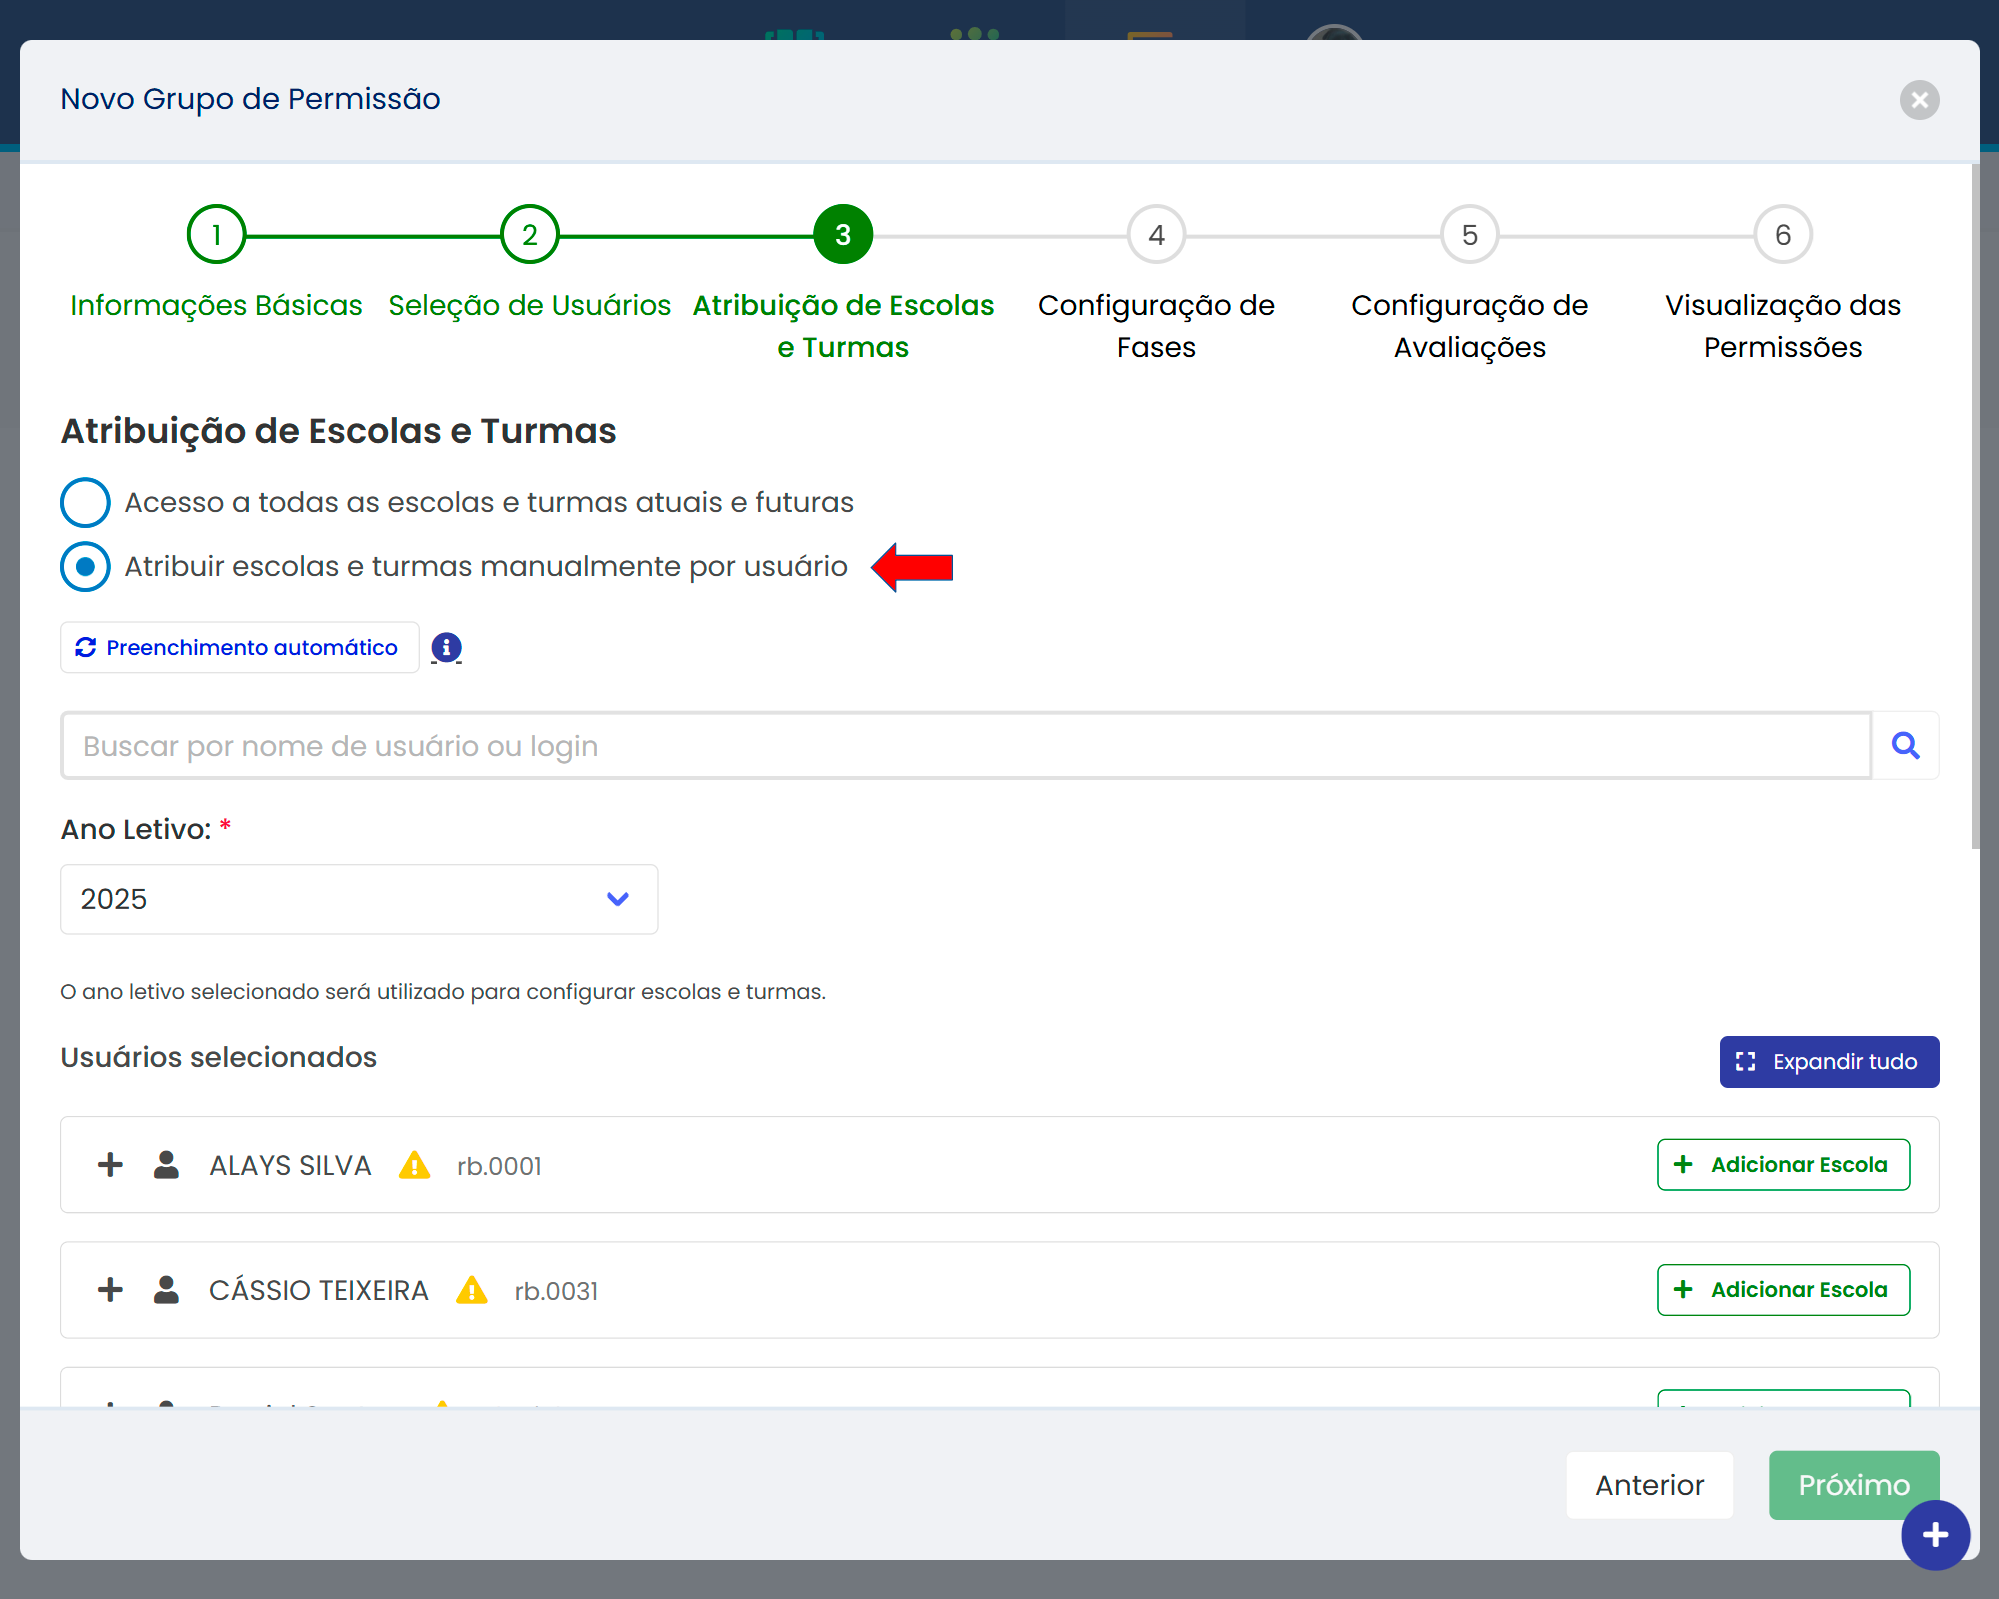The image size is (1999, 1599).
Task: Expand the CÁSSIO TEIXEIRA user row
Action: (x=110, y=1290)
